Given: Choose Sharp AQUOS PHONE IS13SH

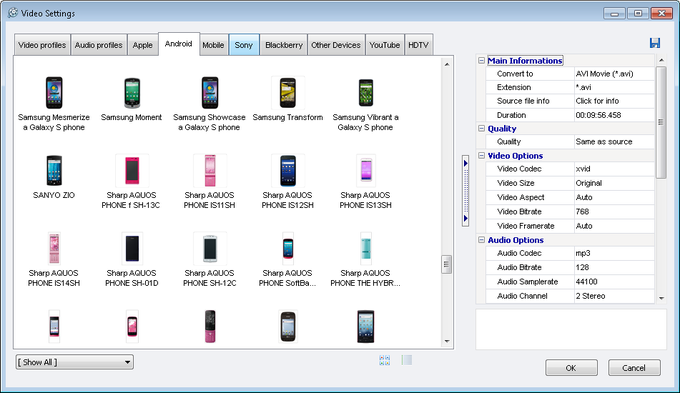Looking at the screenshot, I should pyautogui.click(x=366, y=182).
